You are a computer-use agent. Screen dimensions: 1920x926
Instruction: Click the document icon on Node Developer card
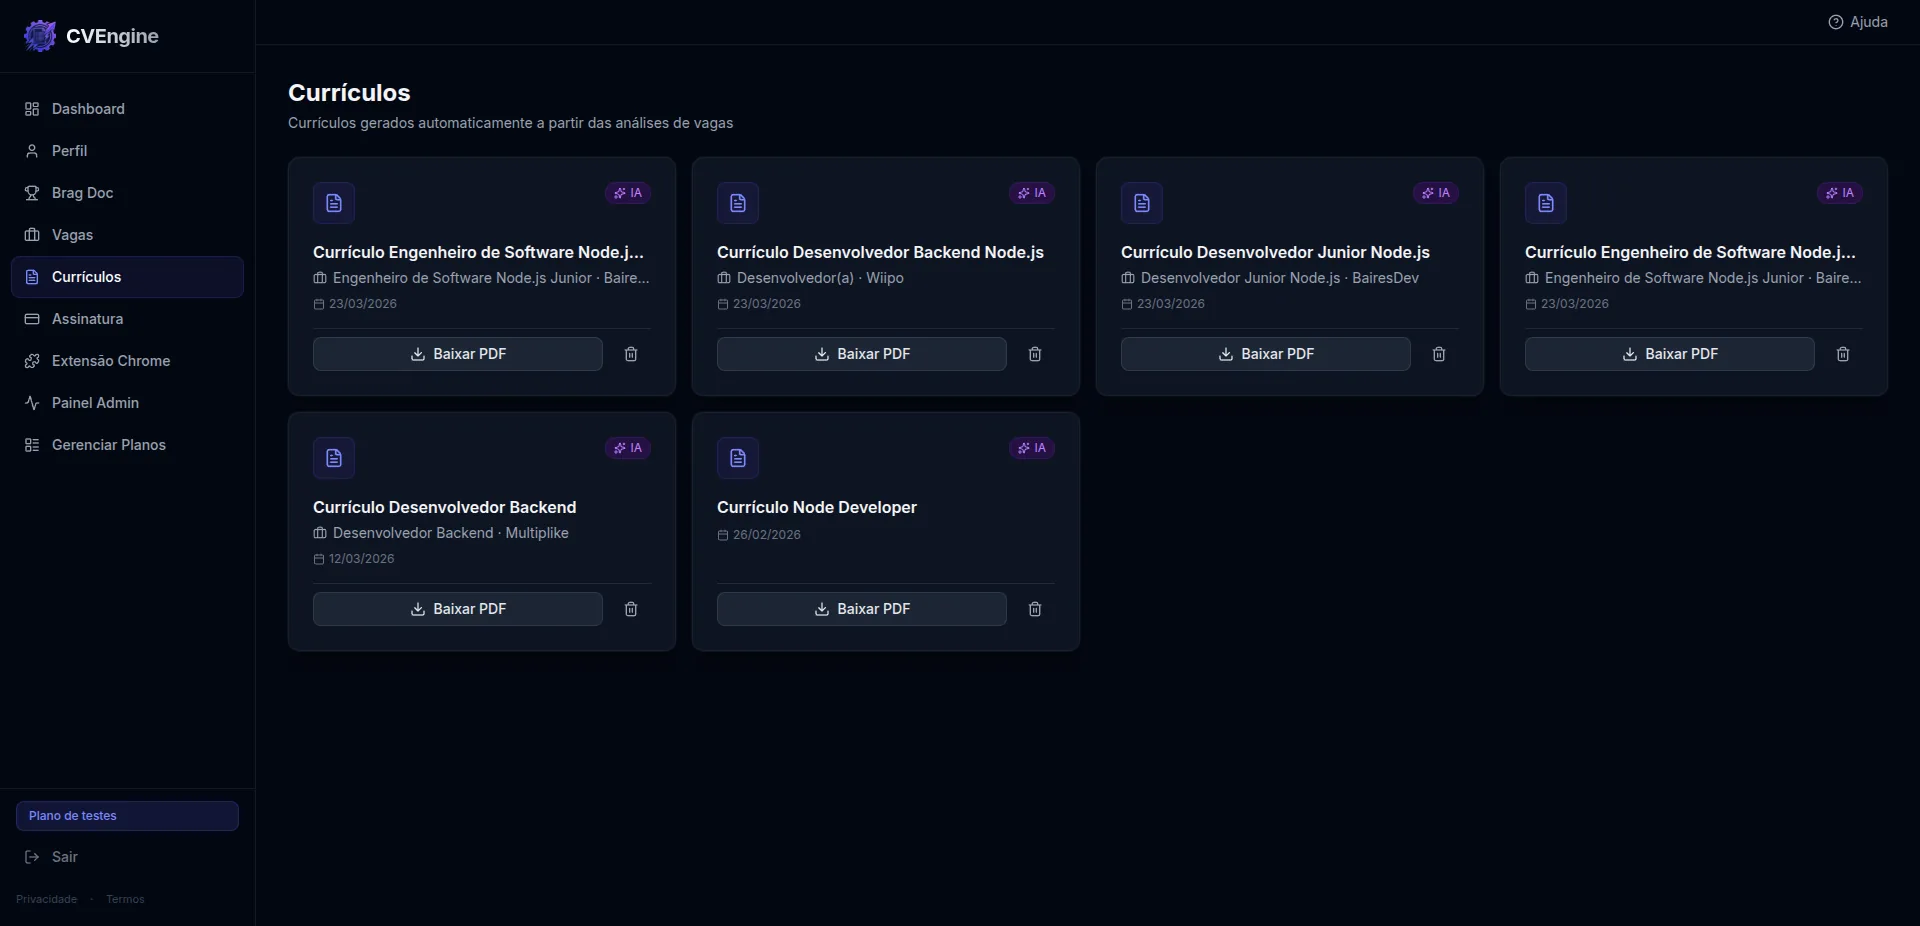click(x=738, y=458)
